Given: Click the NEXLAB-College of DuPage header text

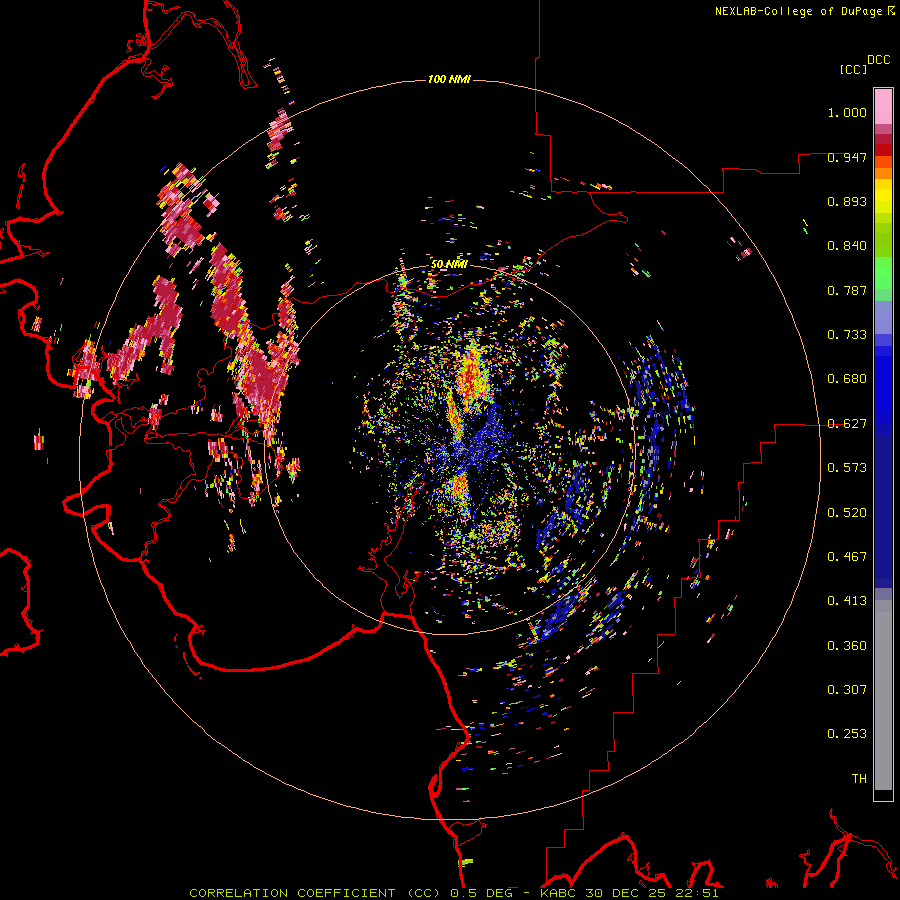Looking at the screenshot, I should click(798, 11).
